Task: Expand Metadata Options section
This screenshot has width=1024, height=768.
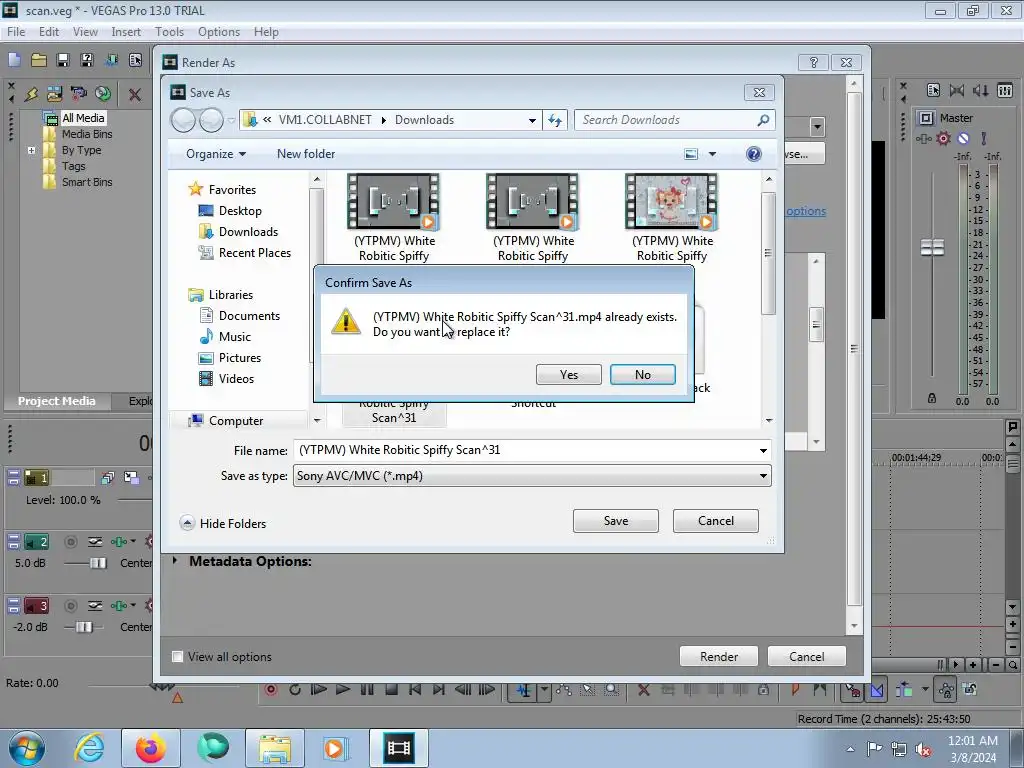Action: point(175,561)
